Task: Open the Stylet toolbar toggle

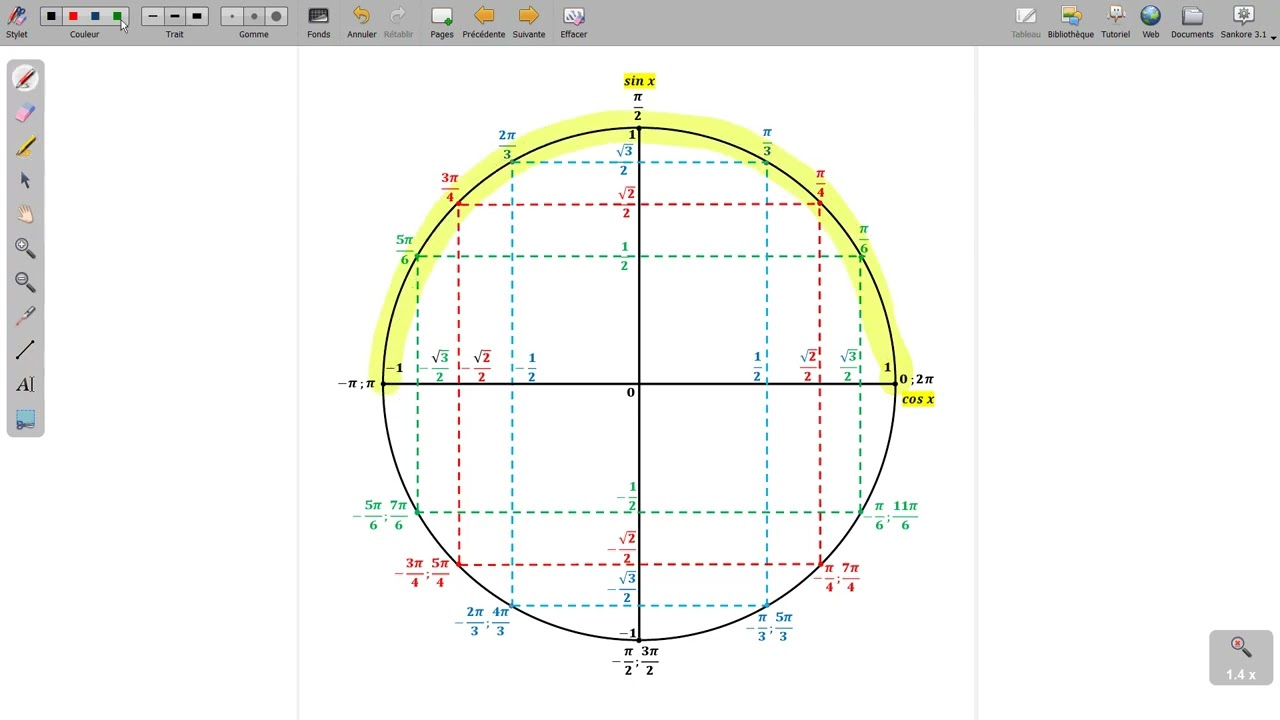Action: coord(17,22)
